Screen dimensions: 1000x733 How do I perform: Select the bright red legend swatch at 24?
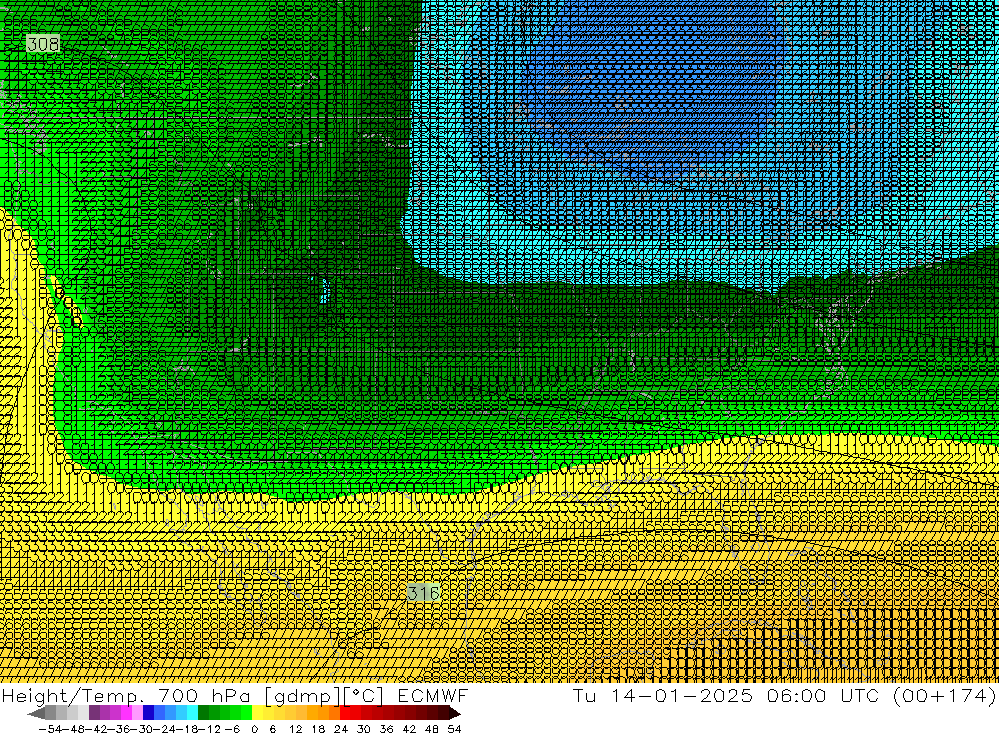tap(345, 713)
